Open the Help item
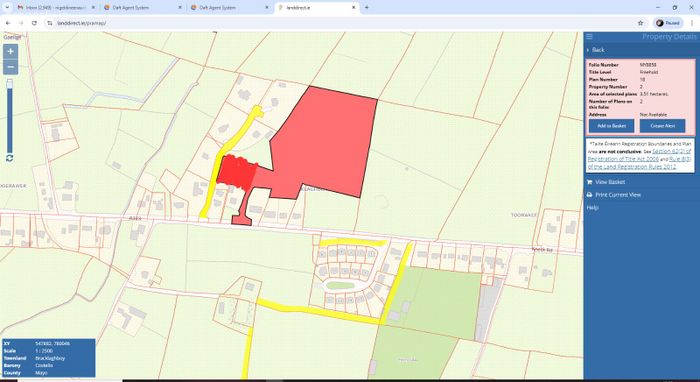700x382 pixels. 592,208
